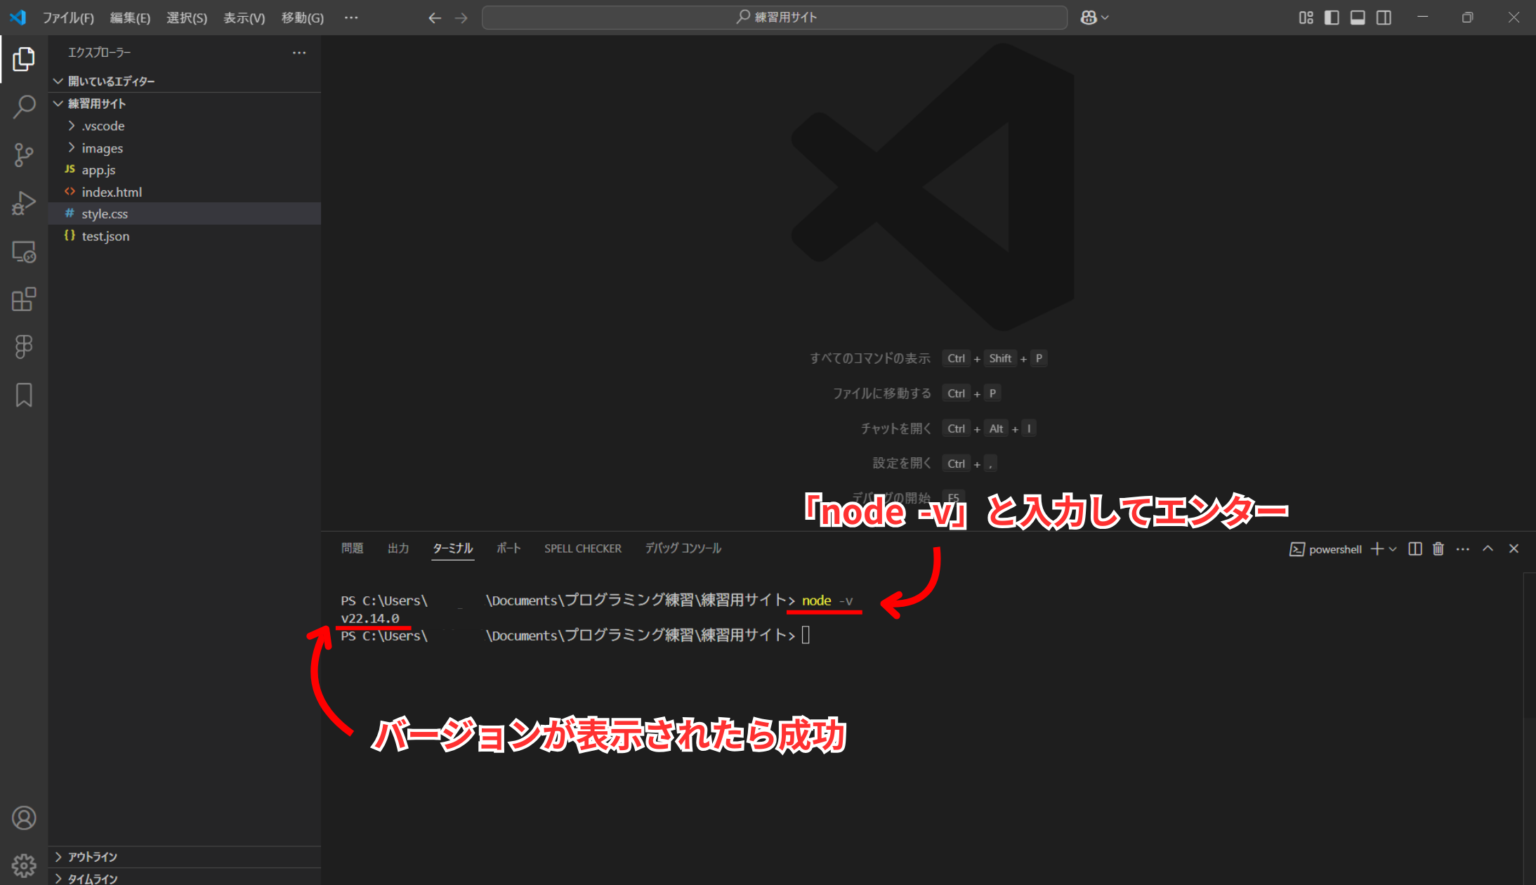Viewport: 1536px width, 885px height.
Task: Click the command center search field
Action: pos(775,17)
